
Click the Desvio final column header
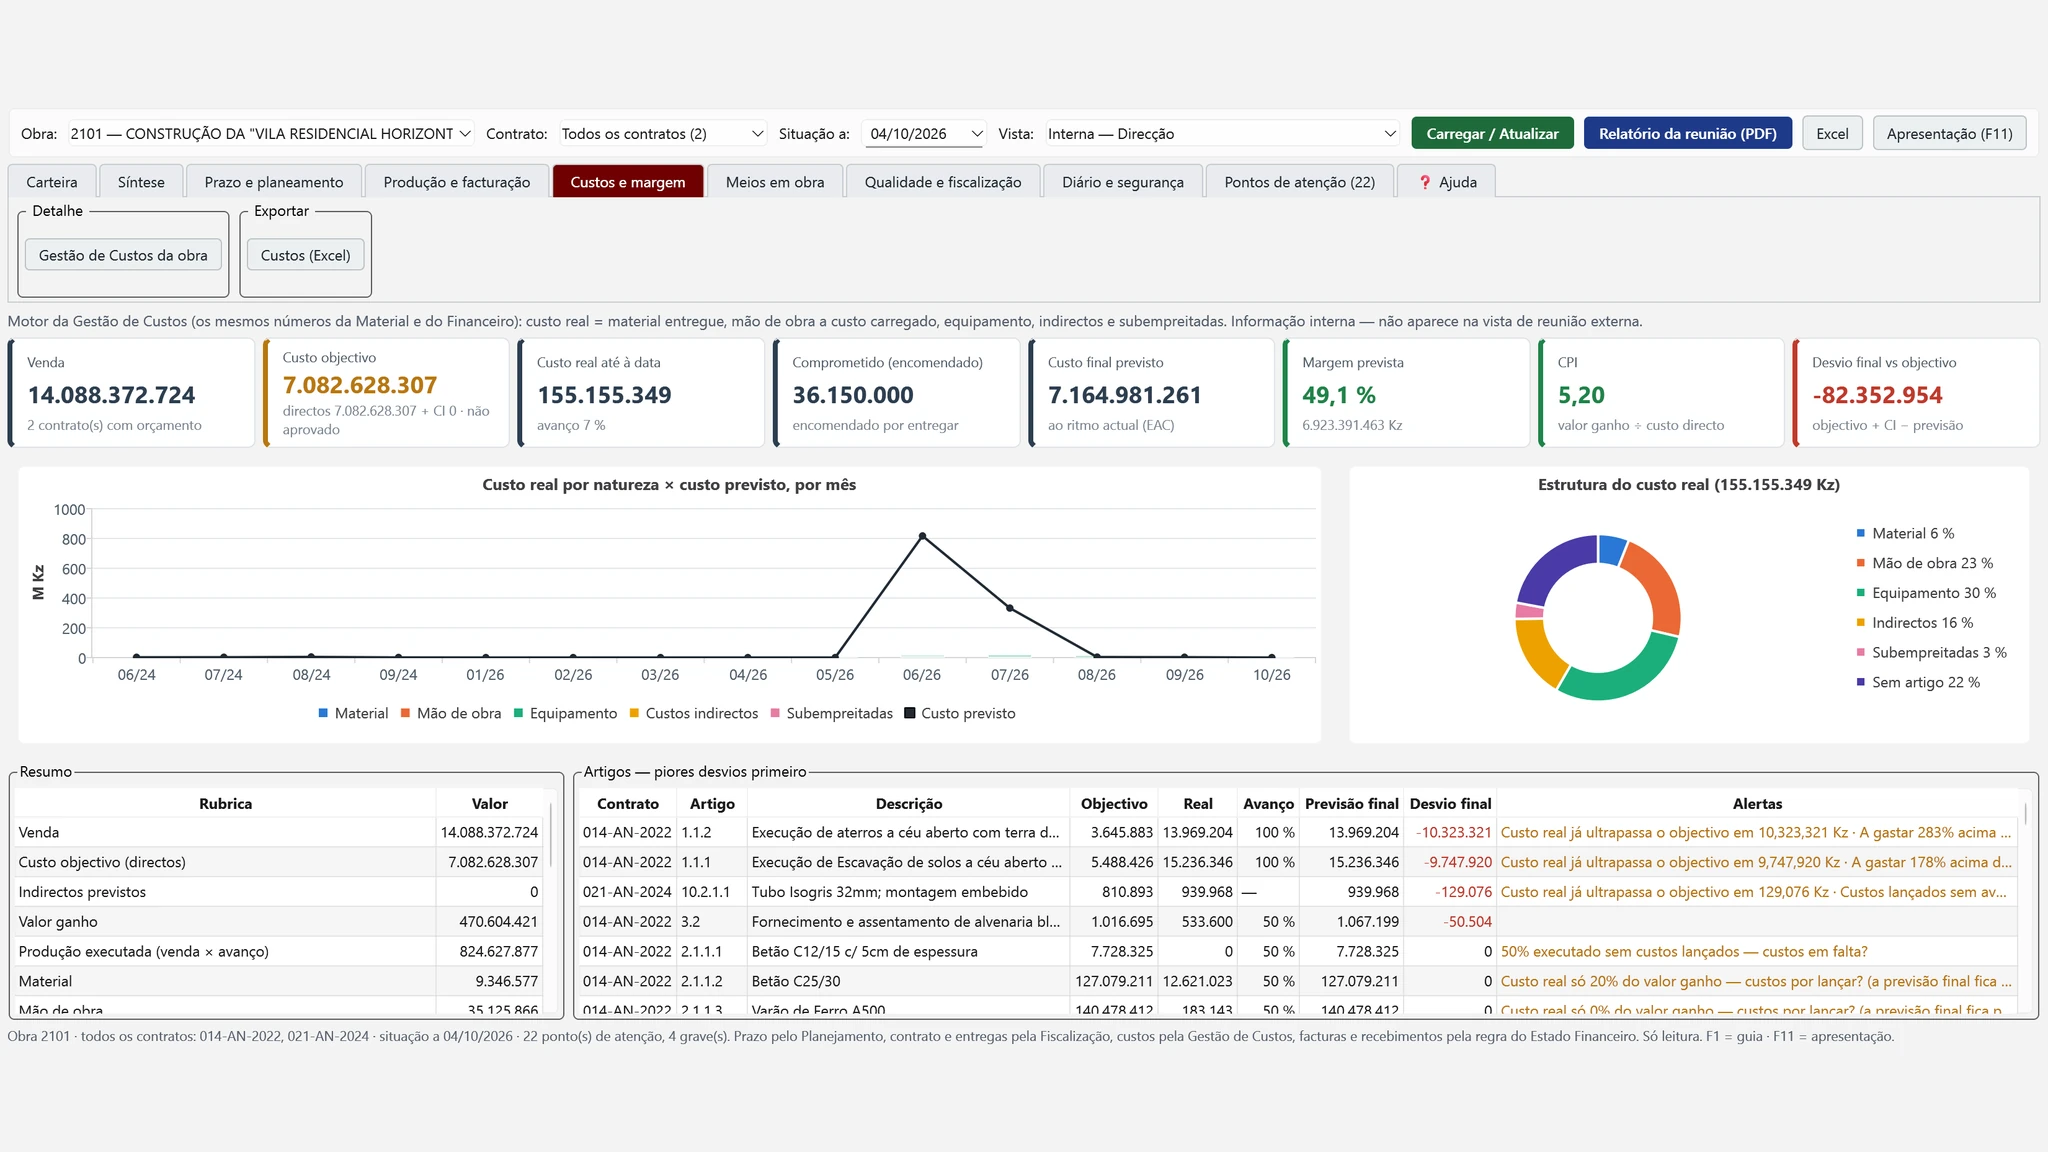(x=1450, y=803)
